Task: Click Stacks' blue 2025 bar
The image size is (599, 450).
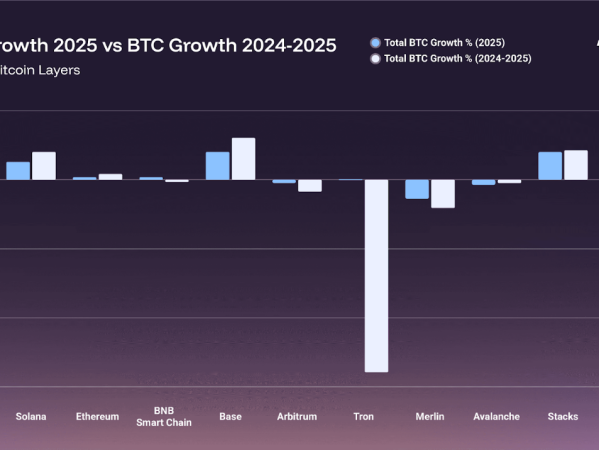Action: click(x=550, y=166)
